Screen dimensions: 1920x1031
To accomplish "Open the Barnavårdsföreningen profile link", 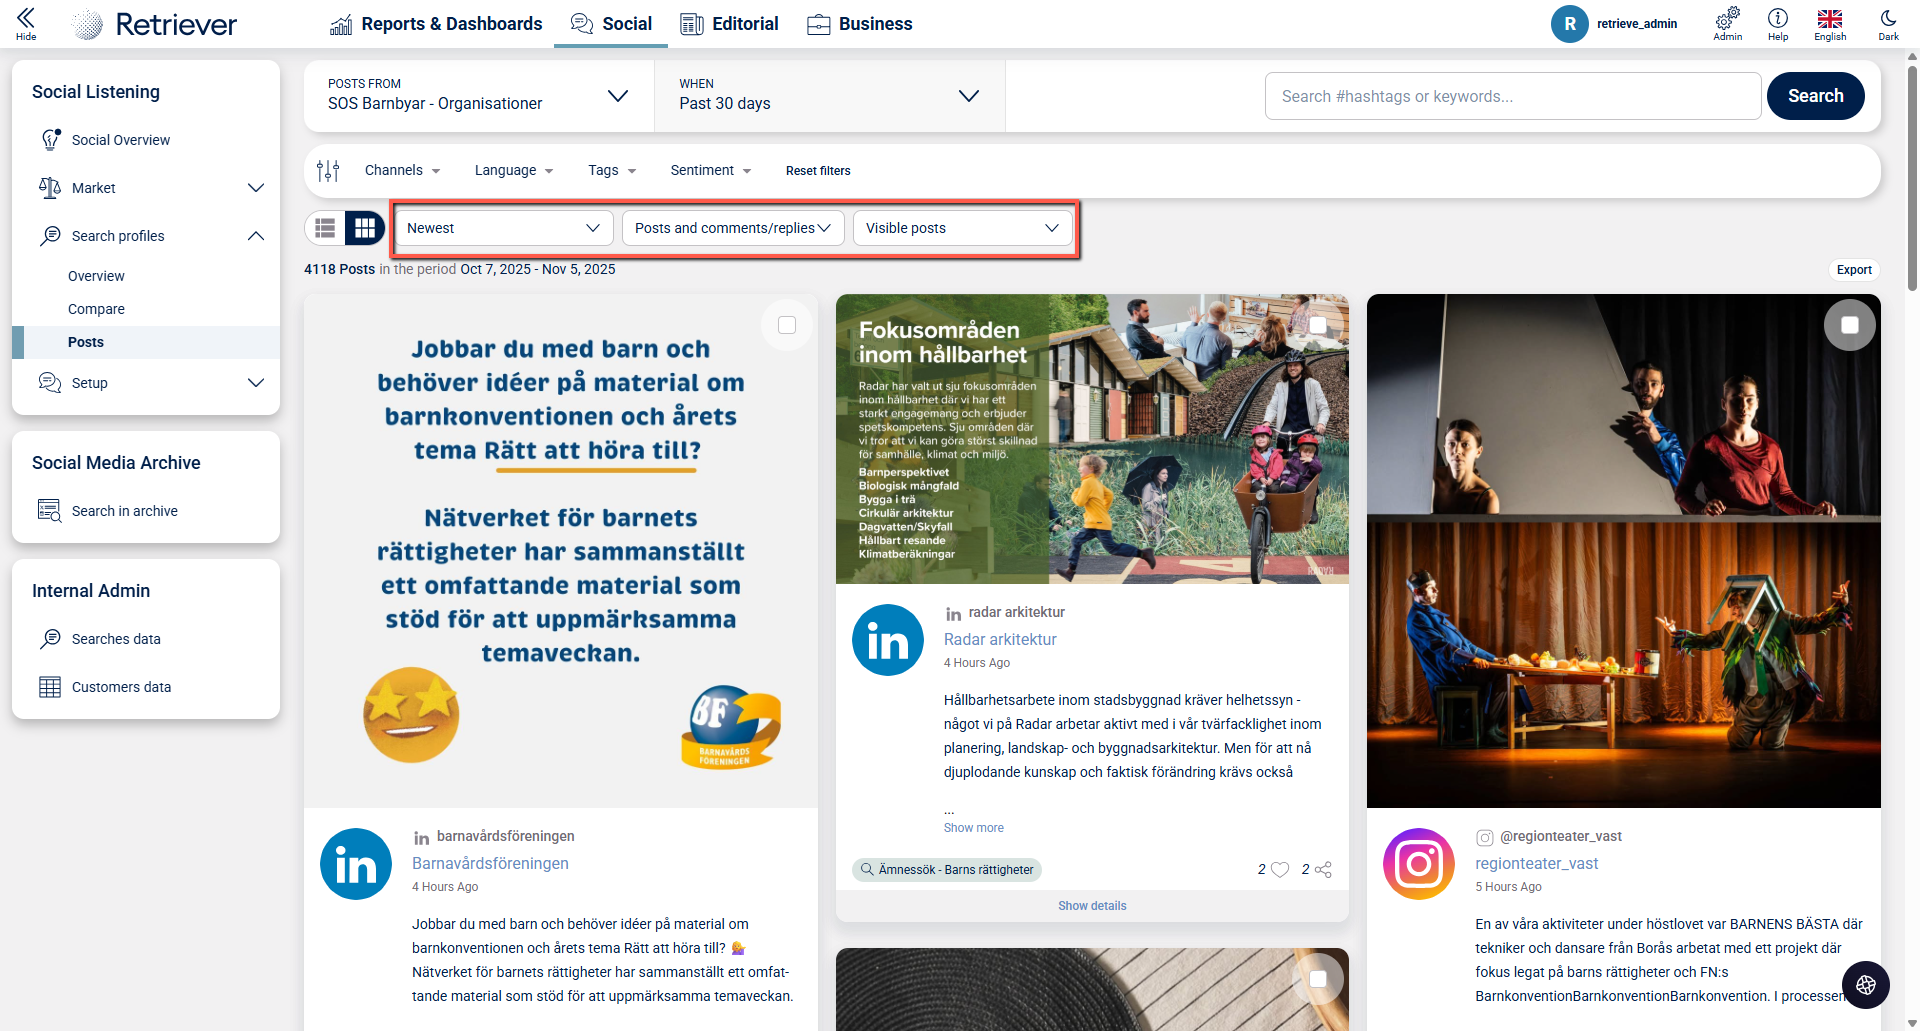I will tap(490, 864).
